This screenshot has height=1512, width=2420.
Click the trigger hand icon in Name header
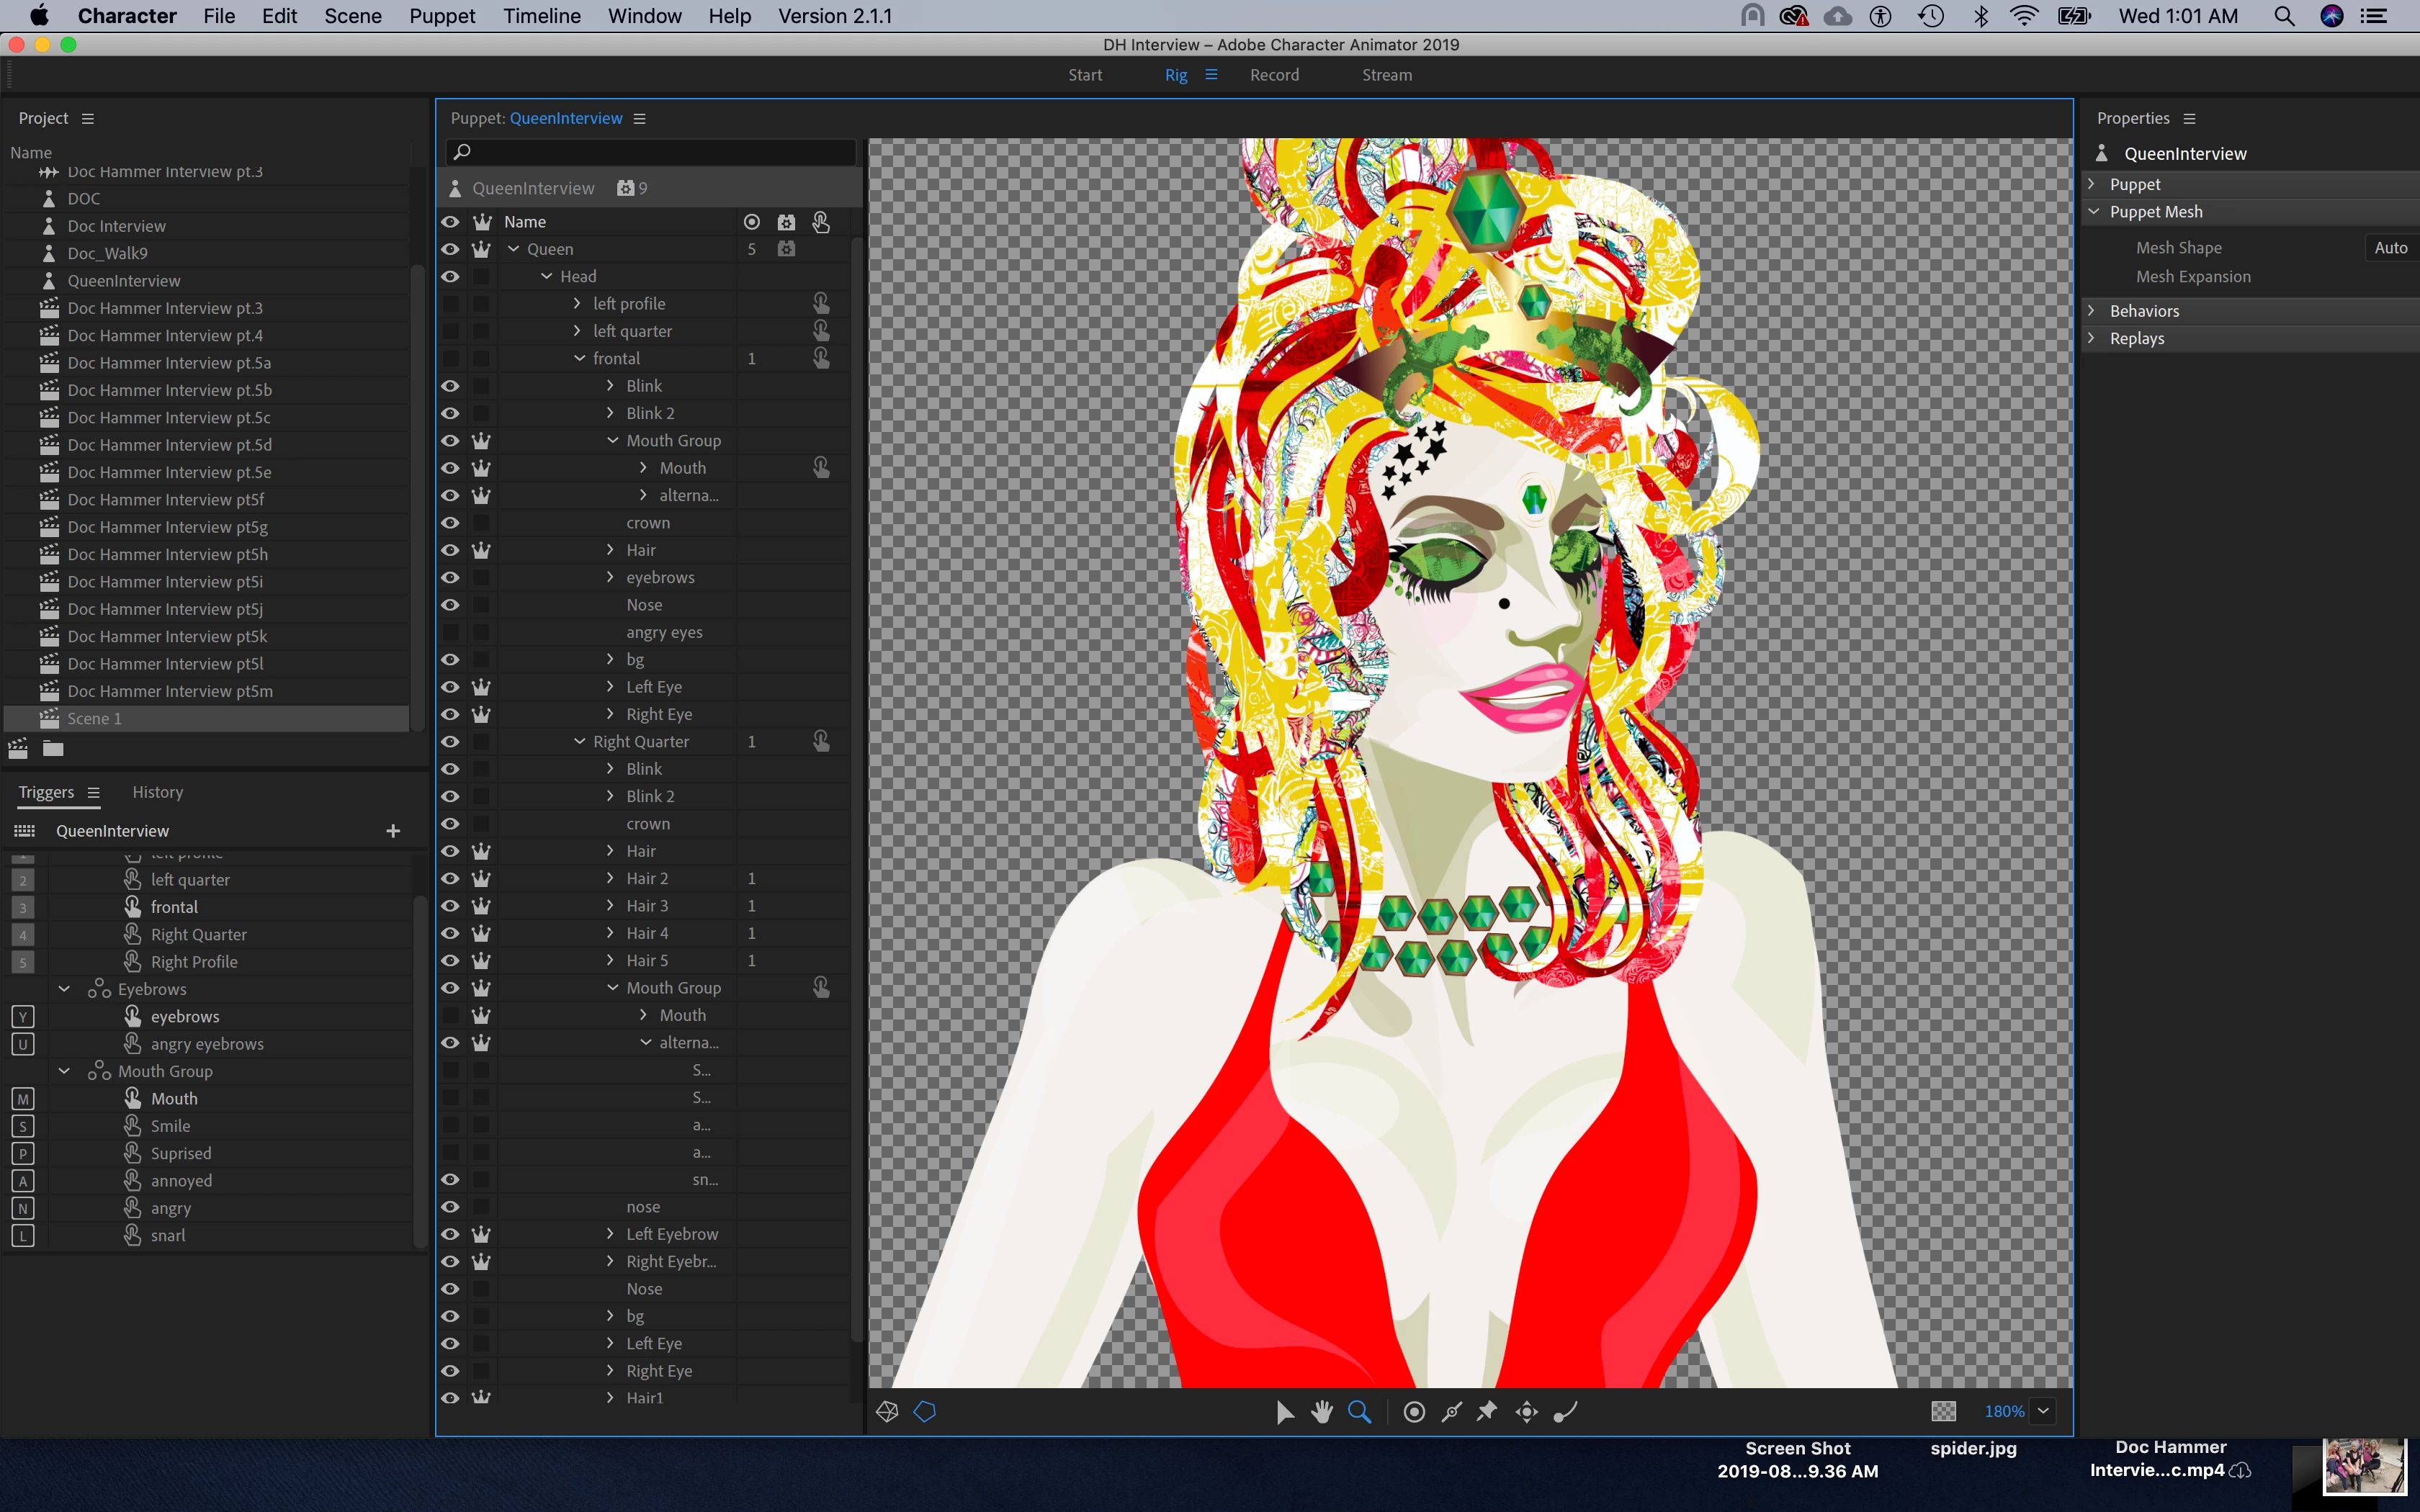tap(821, 222)
